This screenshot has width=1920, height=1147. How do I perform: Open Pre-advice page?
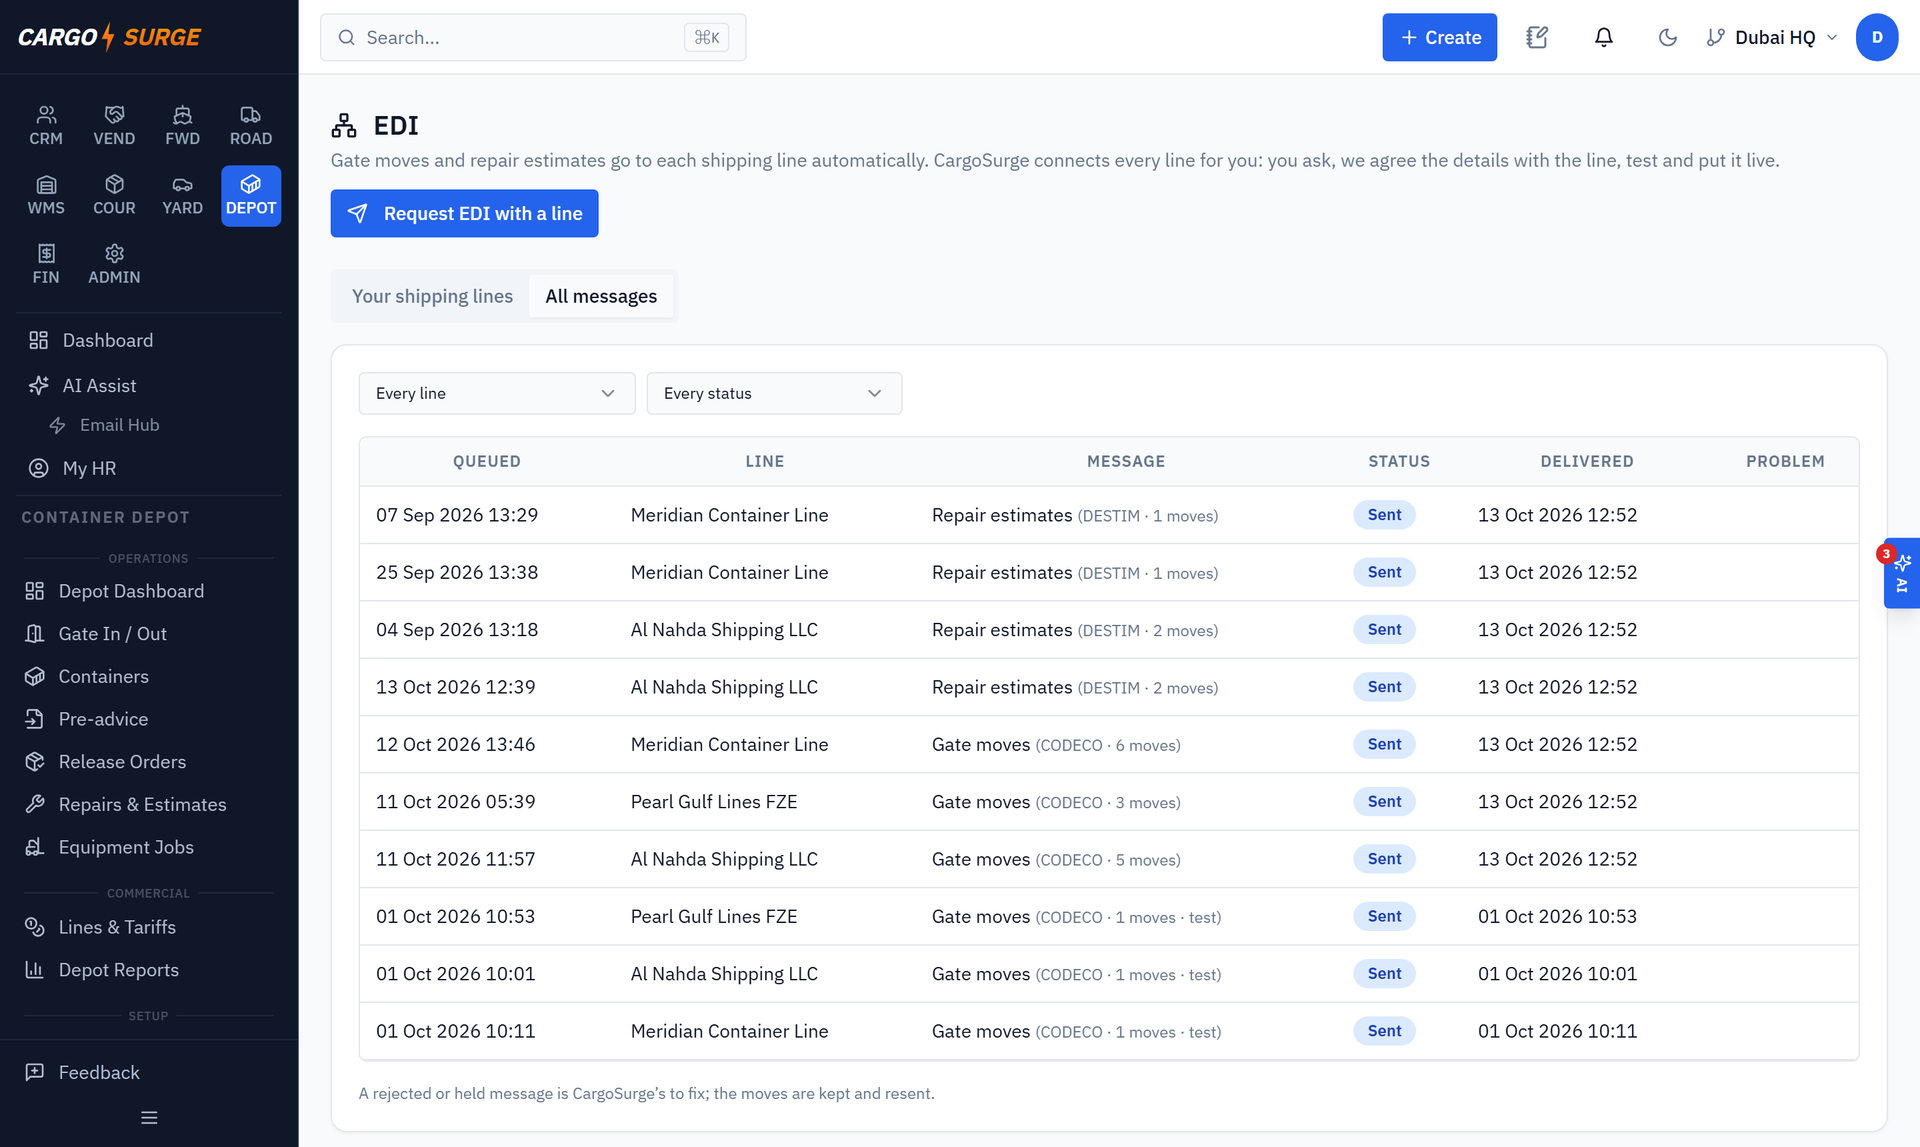click(x=149, y=719)
